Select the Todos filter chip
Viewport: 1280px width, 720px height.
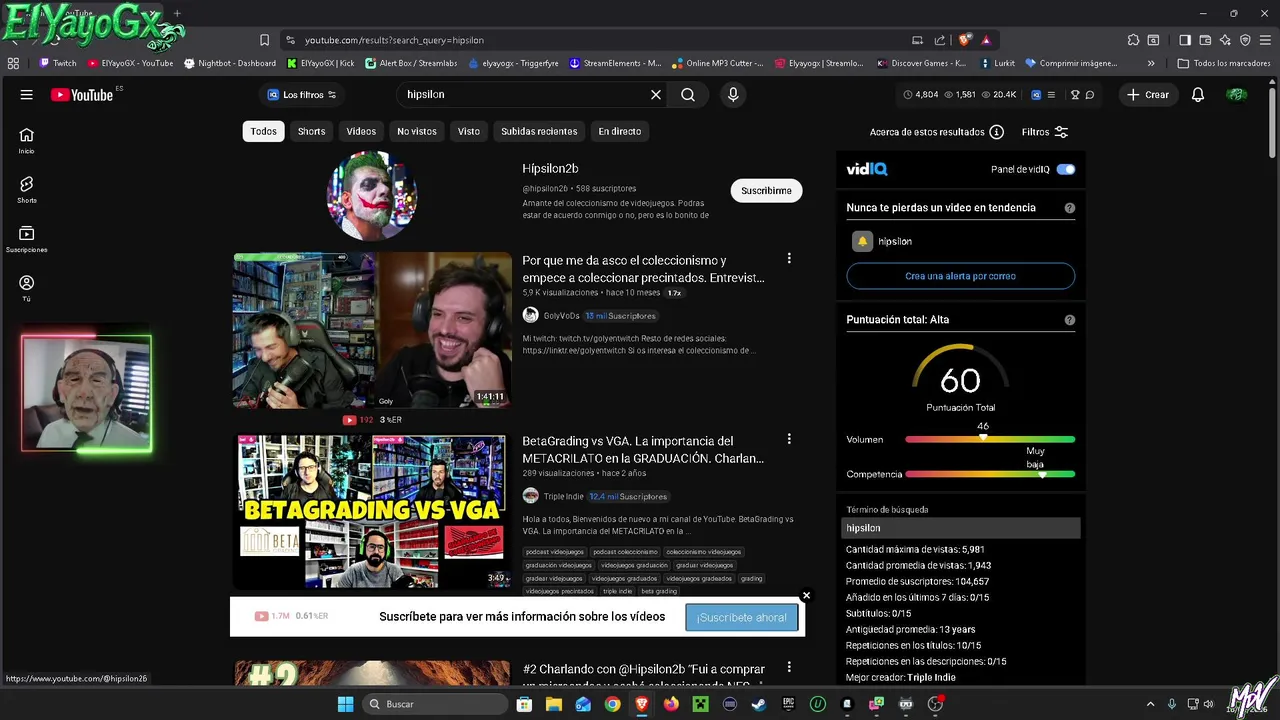click(264, 131)
